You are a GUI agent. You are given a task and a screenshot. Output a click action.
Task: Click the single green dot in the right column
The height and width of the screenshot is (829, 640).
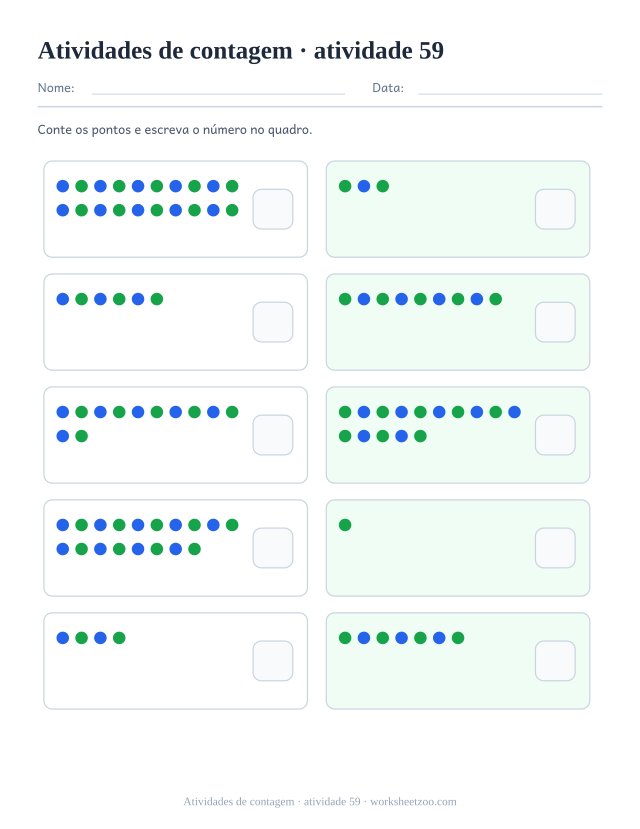[x=345, y=525]
